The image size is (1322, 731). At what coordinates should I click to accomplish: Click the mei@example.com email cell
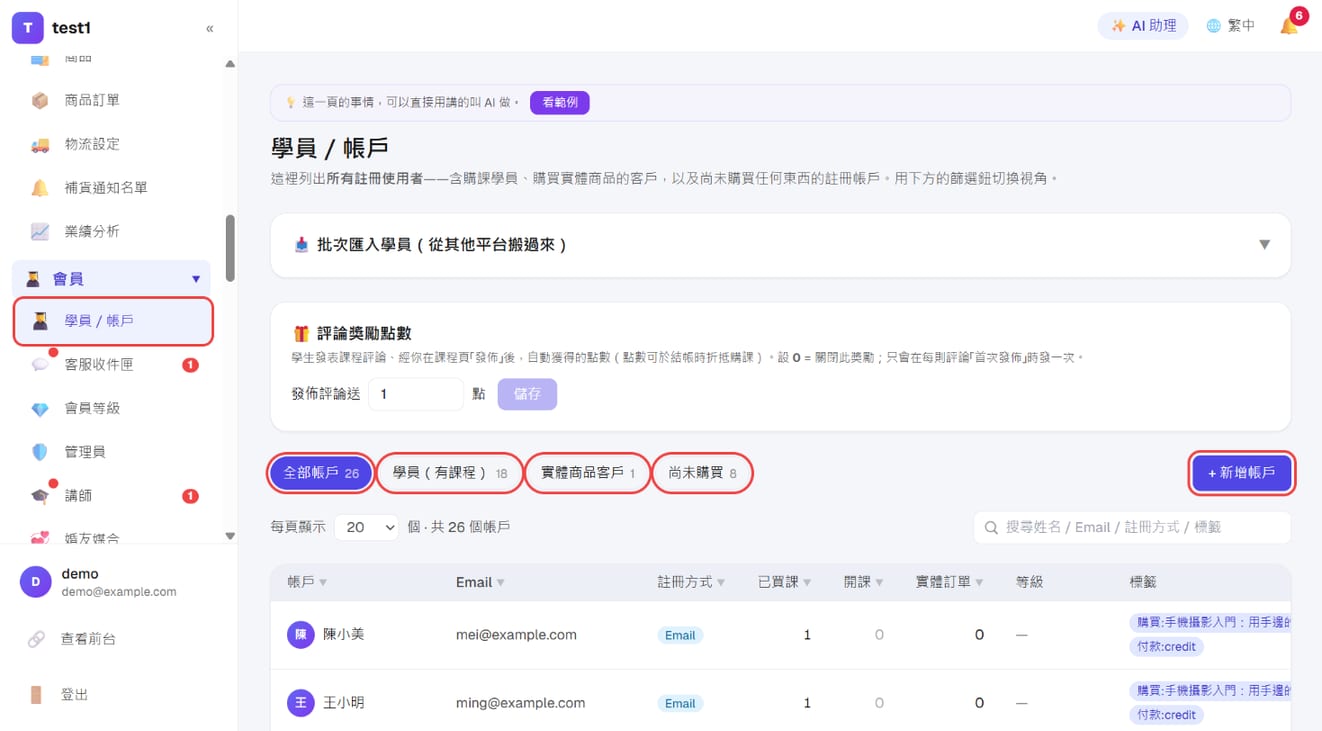(x=516, y=635)
